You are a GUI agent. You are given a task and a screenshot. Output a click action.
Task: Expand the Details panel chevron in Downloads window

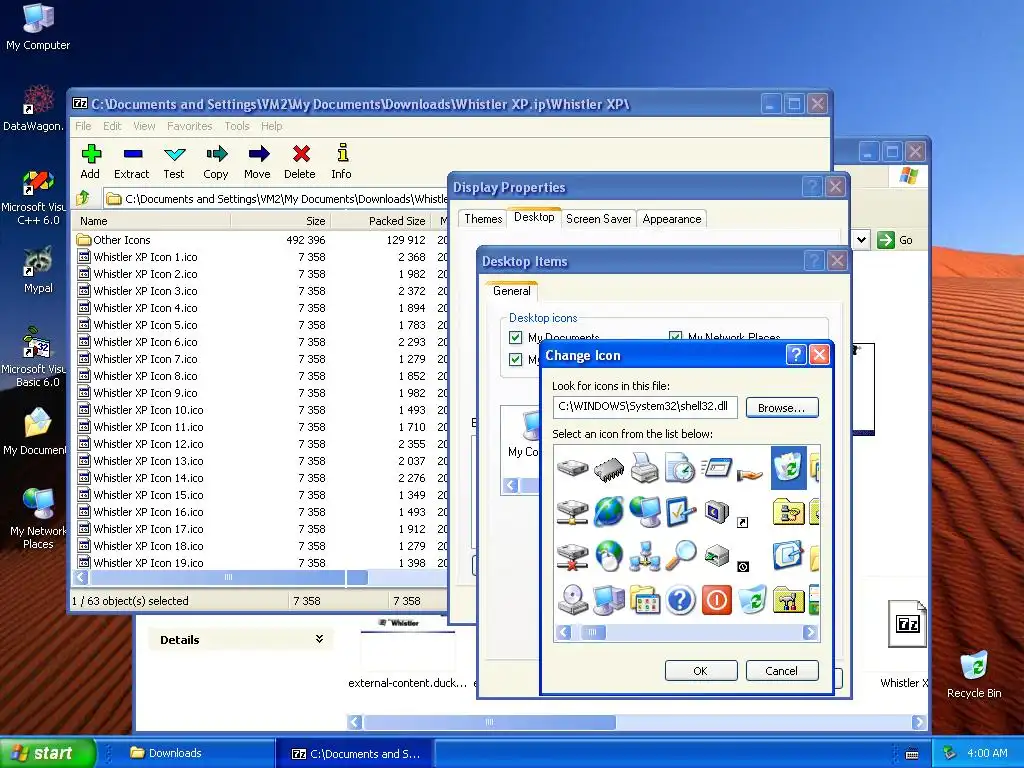319,639
